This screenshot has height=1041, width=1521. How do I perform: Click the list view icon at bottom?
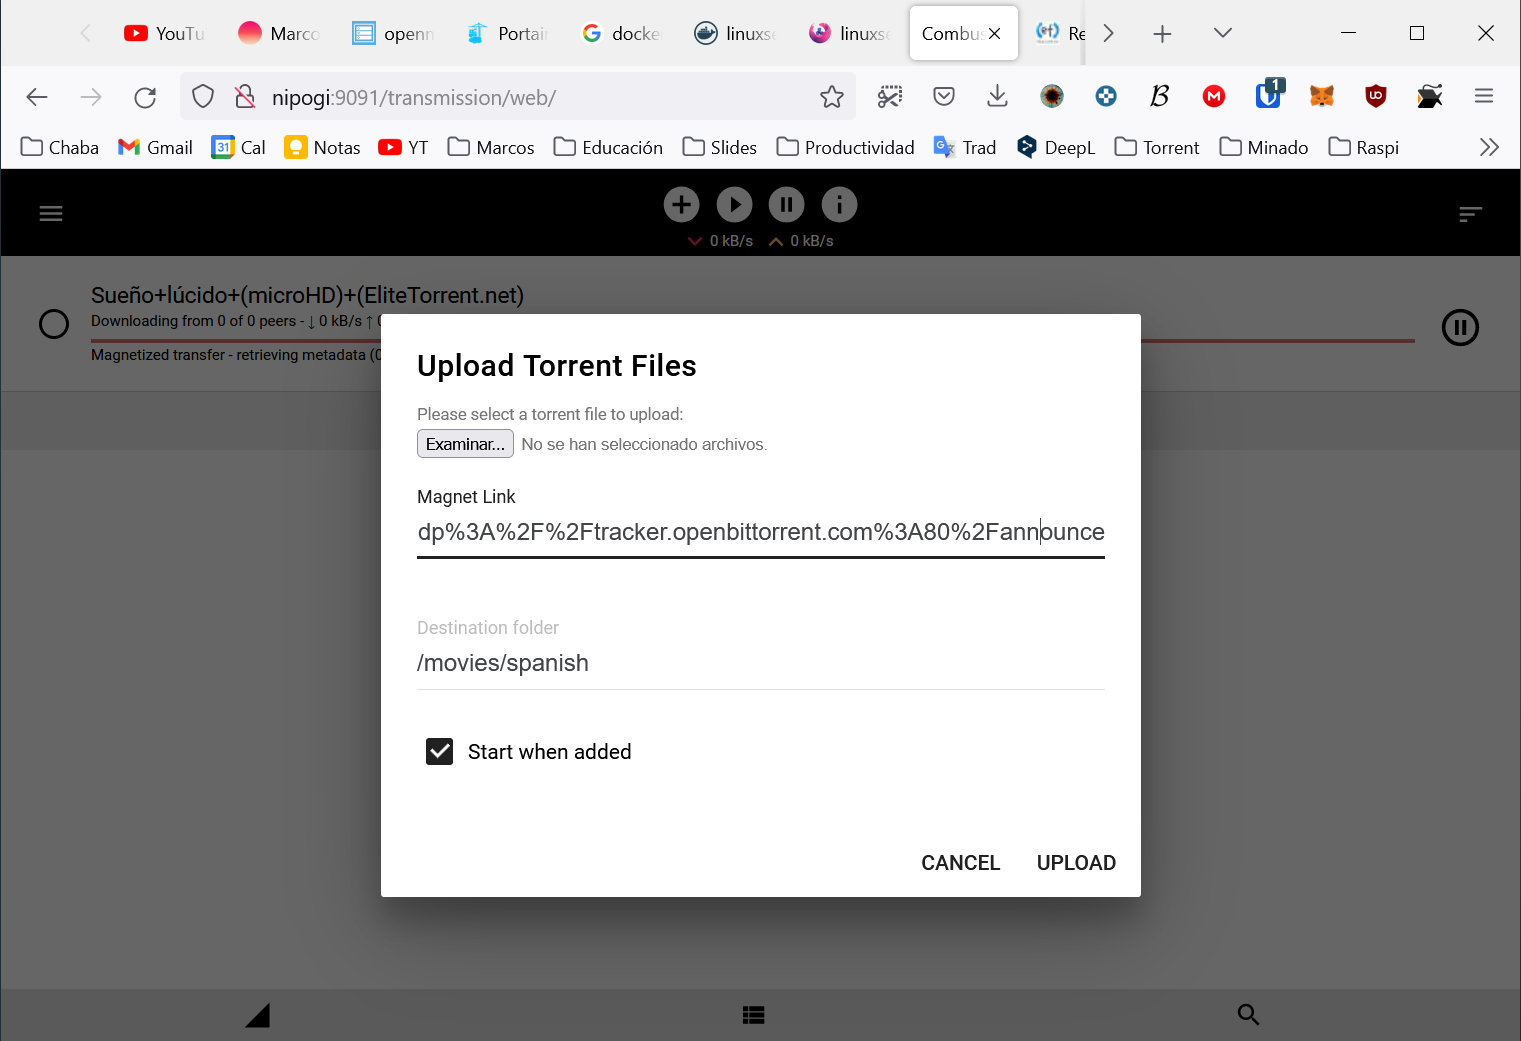click(754, 1015)
